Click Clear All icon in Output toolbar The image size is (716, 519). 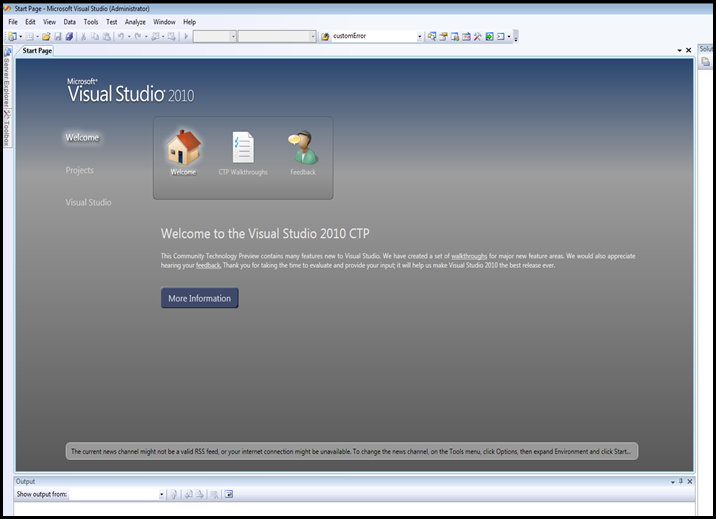[x=214, y=494]
